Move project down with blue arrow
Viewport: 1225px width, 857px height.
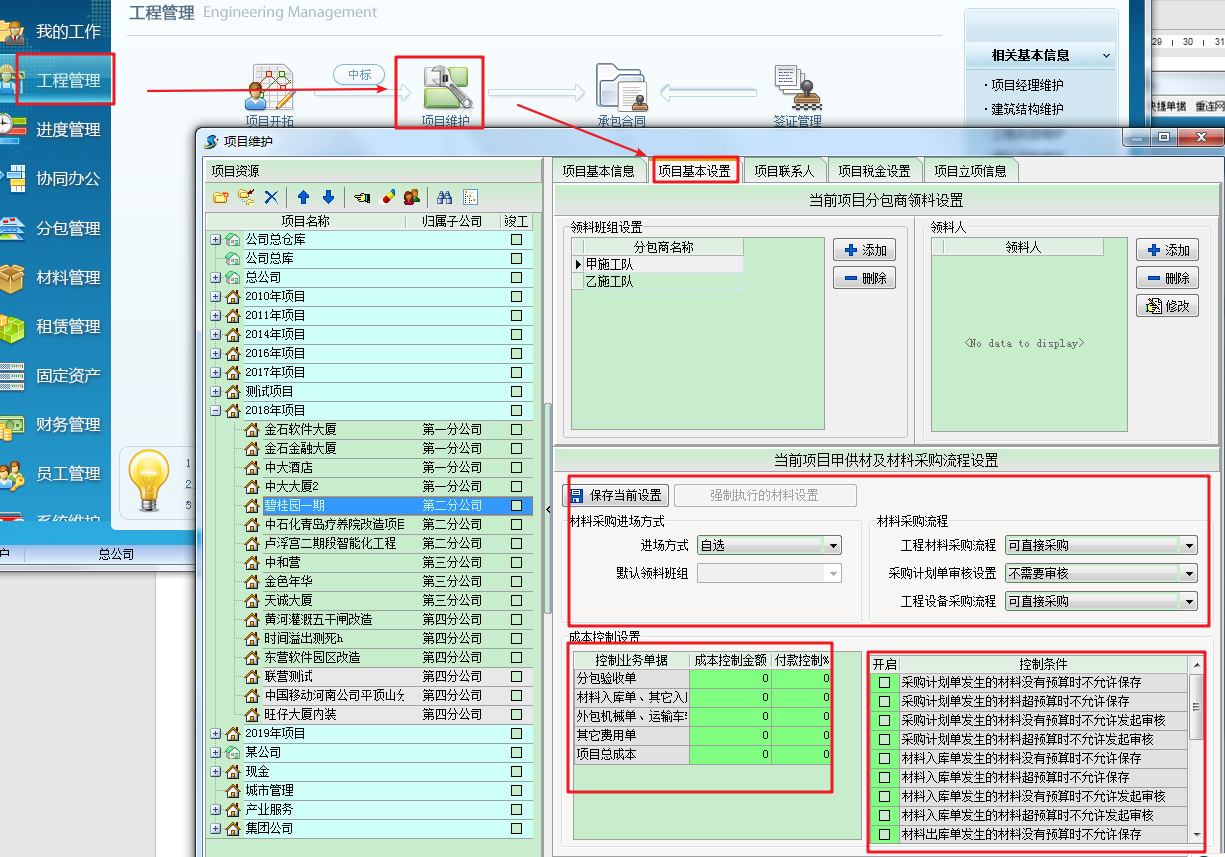[x=328, y=197]
